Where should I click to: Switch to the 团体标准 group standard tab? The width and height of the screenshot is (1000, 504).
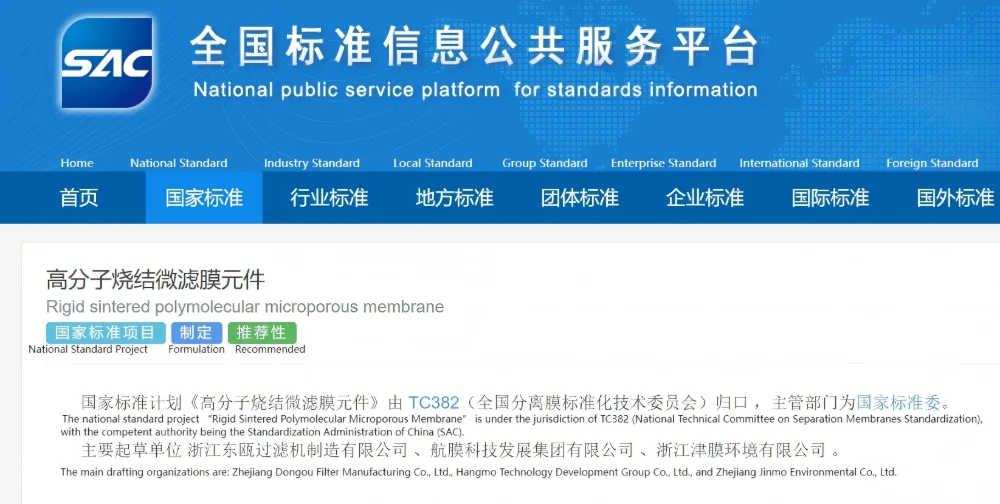(579, 198)
